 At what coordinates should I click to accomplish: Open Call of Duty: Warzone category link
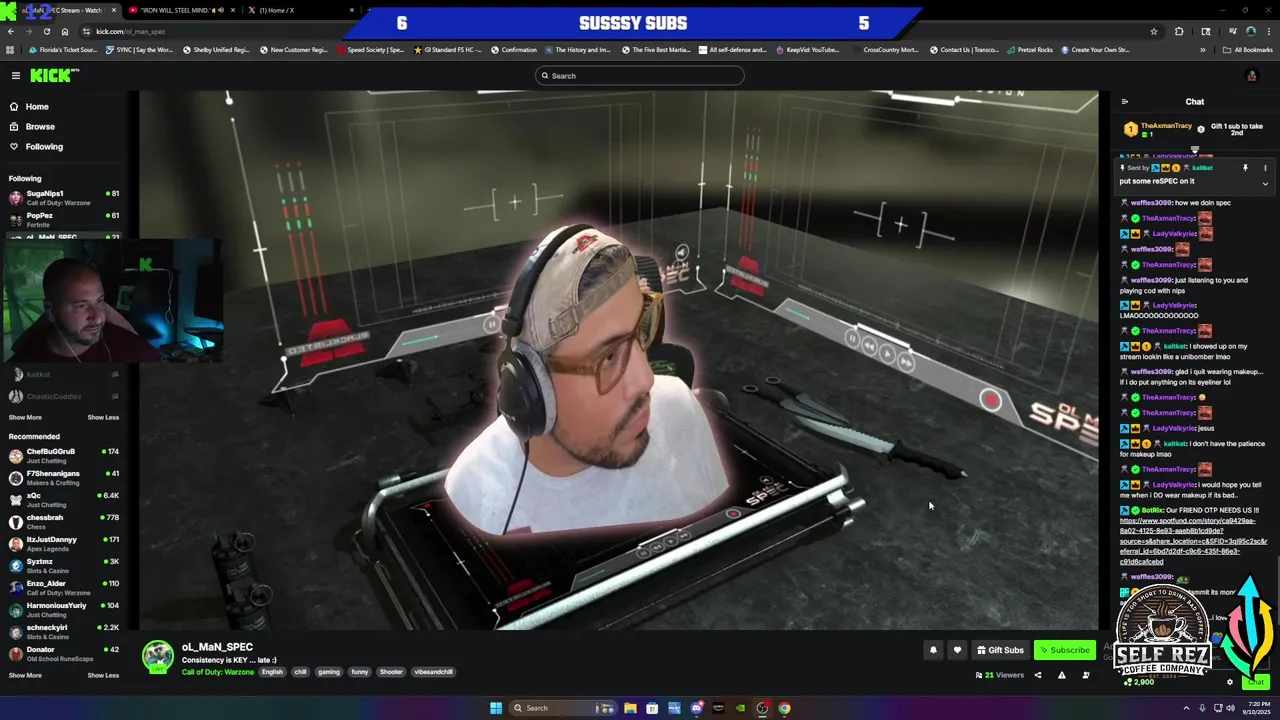point(218,672)
